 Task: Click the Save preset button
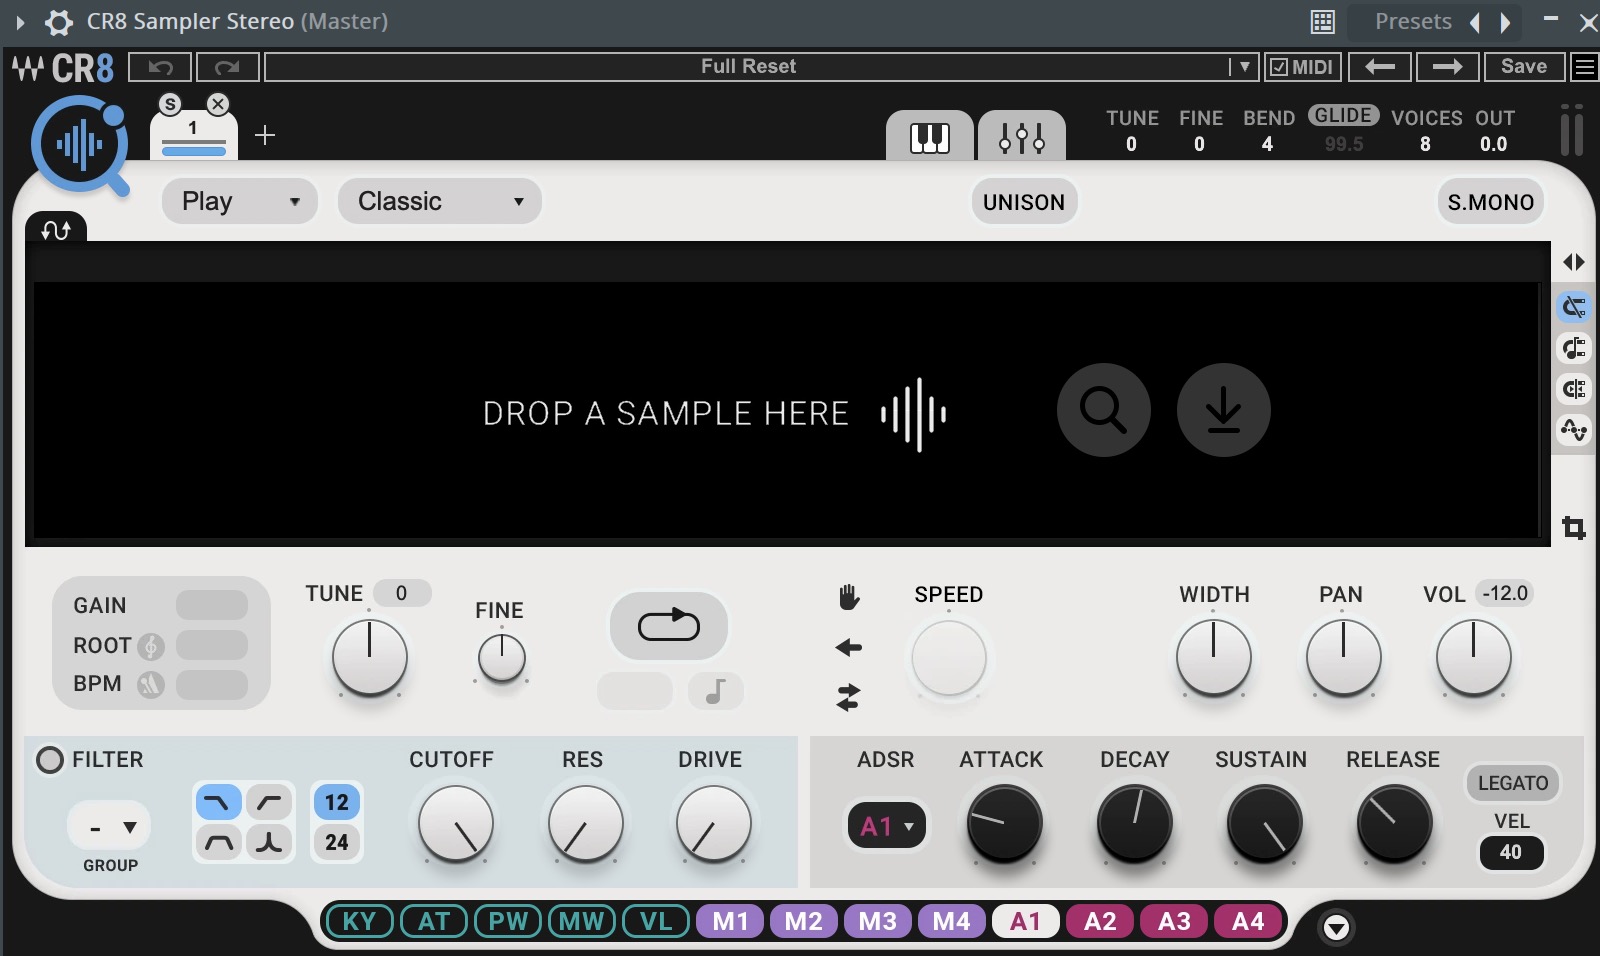point(1524,67)
